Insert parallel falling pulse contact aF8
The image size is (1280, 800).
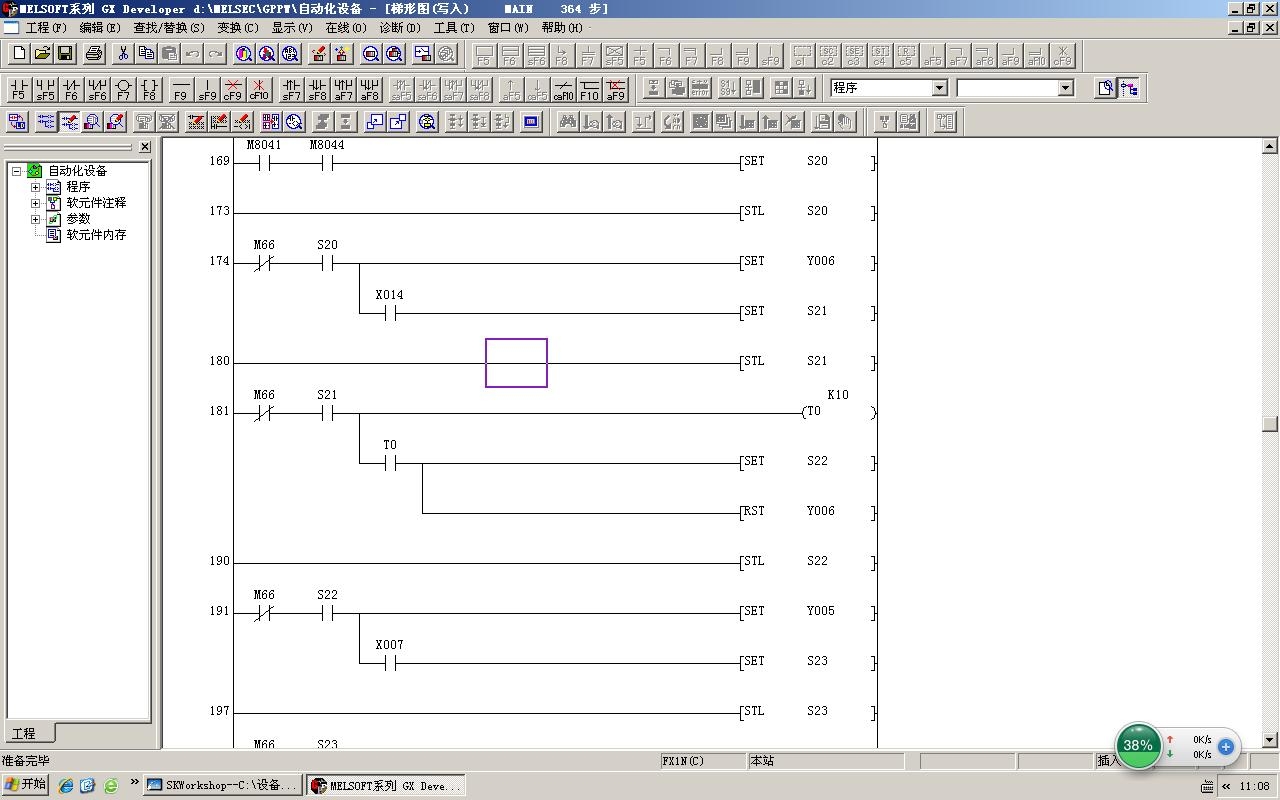pyautogui.click(x=369, y=89)
